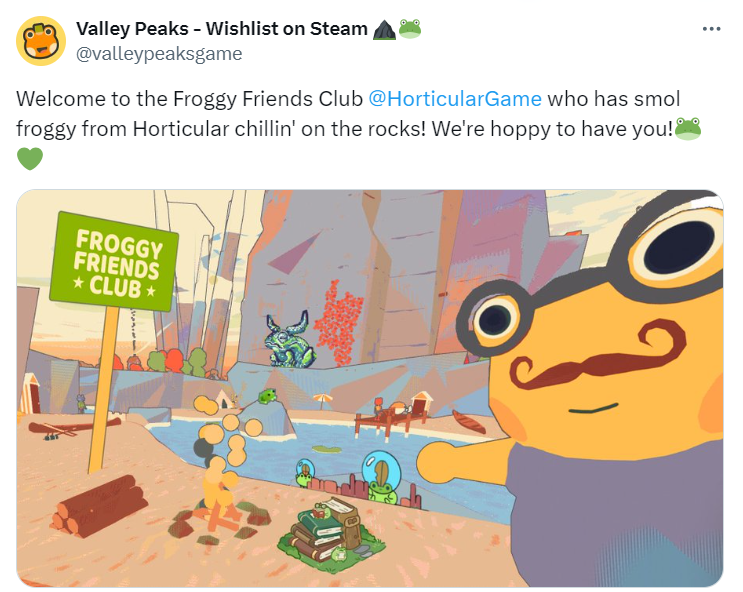The height and width of the screenshot is (592, 743).
Task: Click the large frog with bubble helmet
Action: 381,477
